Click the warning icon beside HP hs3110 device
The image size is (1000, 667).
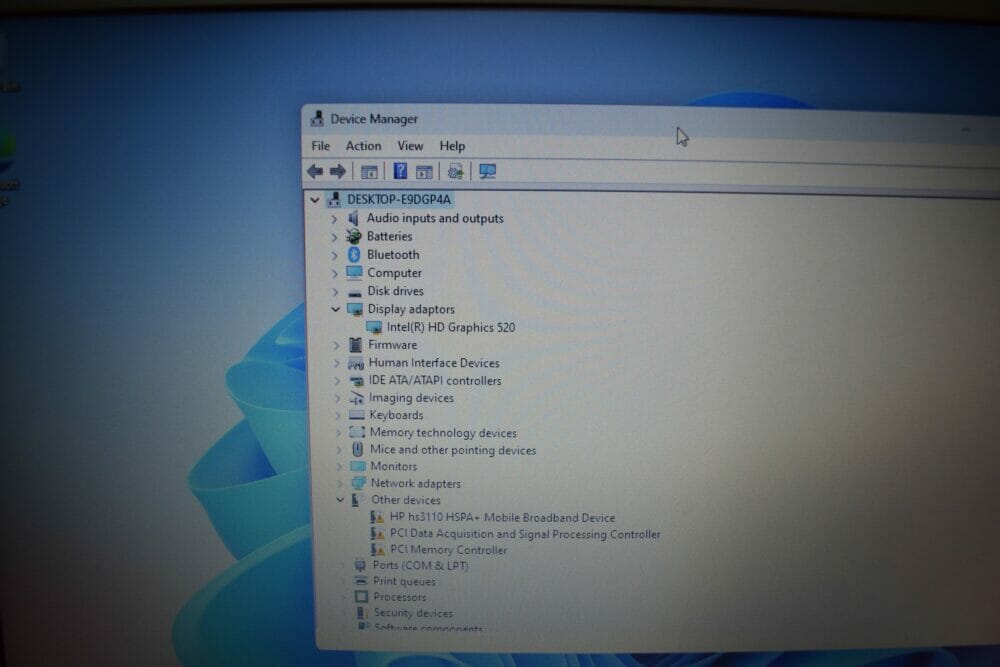tap(377, 517)
